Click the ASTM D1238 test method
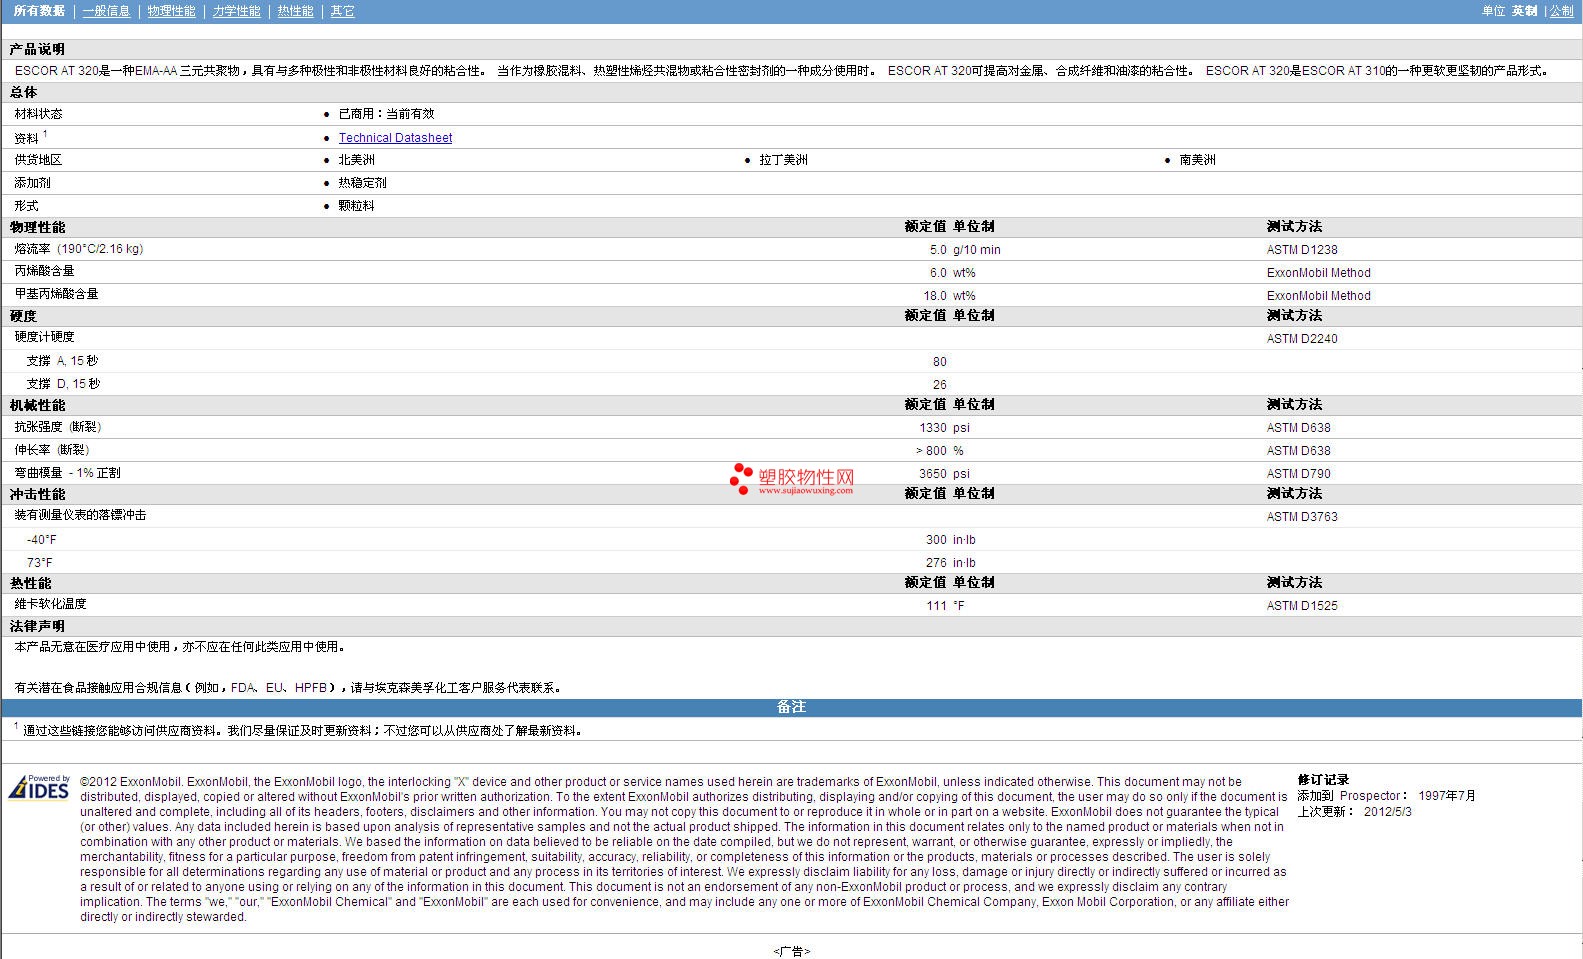Image resolution: width=1583 pixels, height=959 pixels. (x=1302, y=250)
